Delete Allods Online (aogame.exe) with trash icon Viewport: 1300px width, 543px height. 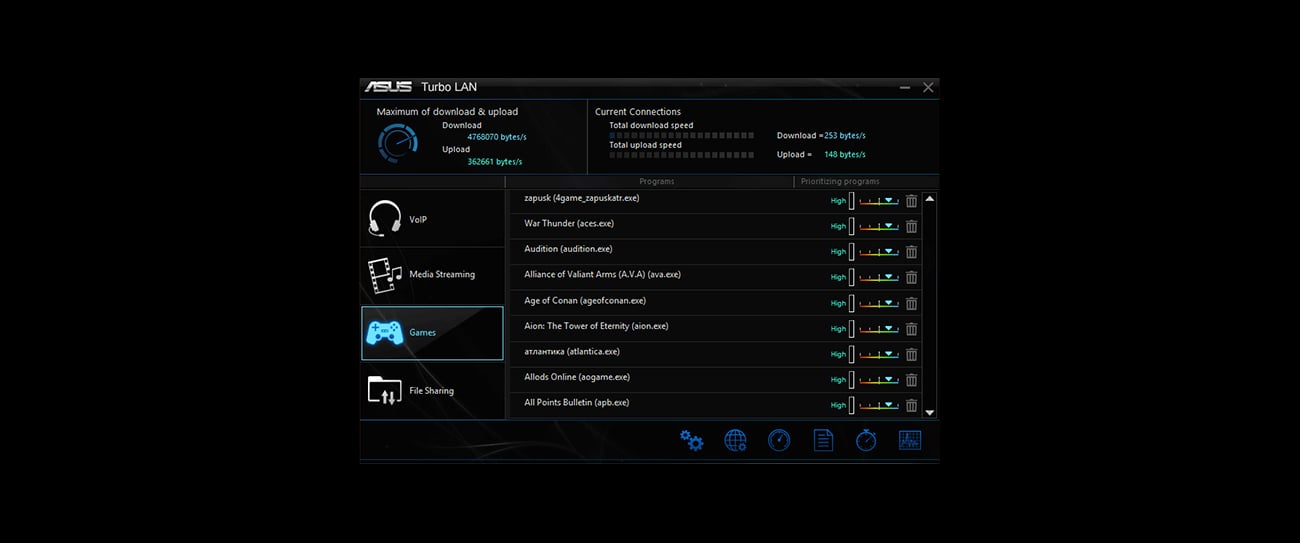(911, 380)
